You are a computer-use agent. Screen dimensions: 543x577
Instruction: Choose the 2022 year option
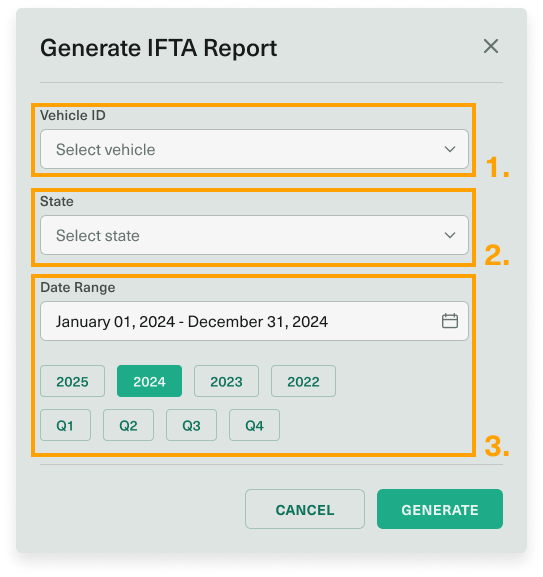(x=304, y=381)
